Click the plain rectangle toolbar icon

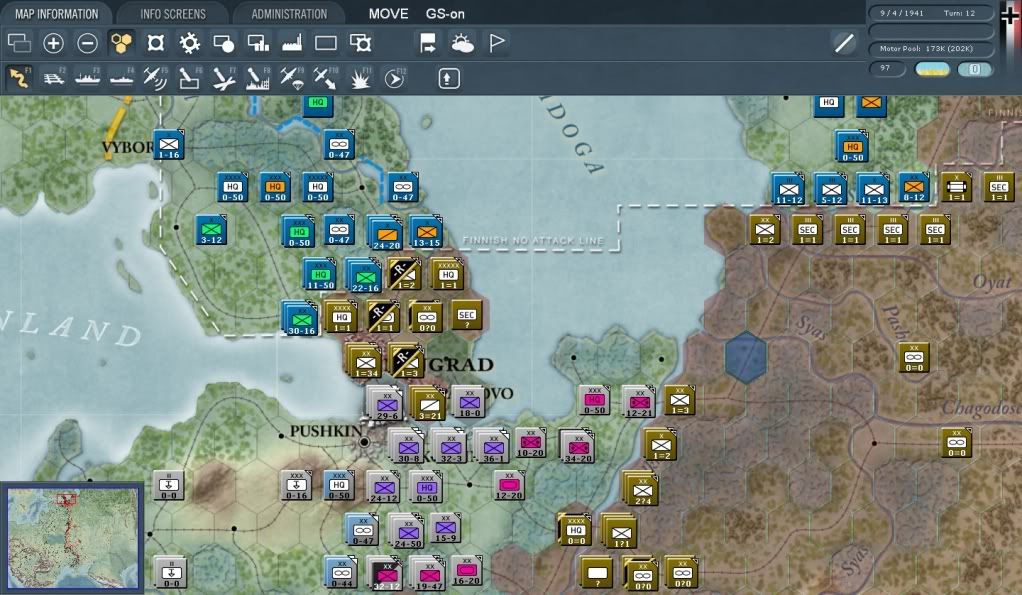tap(326, 43)
